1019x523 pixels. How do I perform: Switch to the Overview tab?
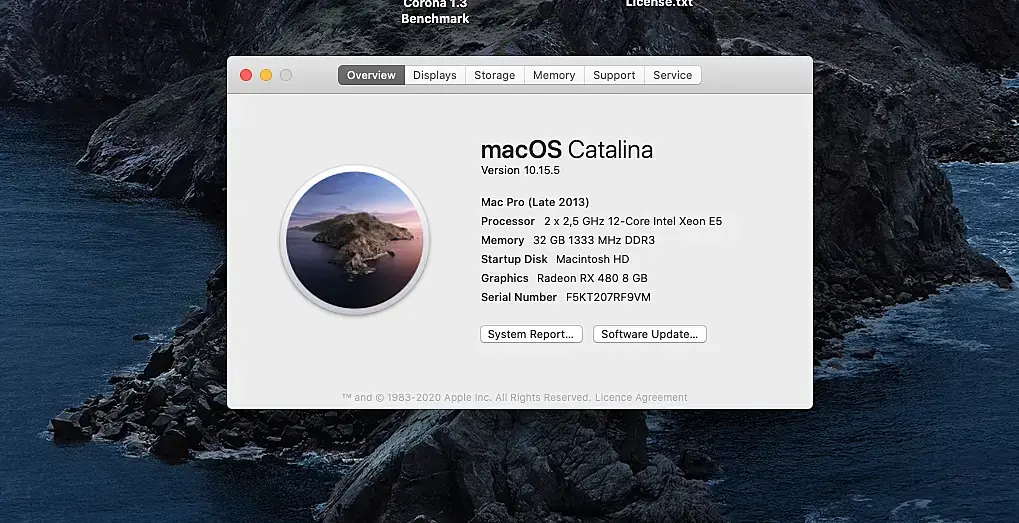coord(371,75)
